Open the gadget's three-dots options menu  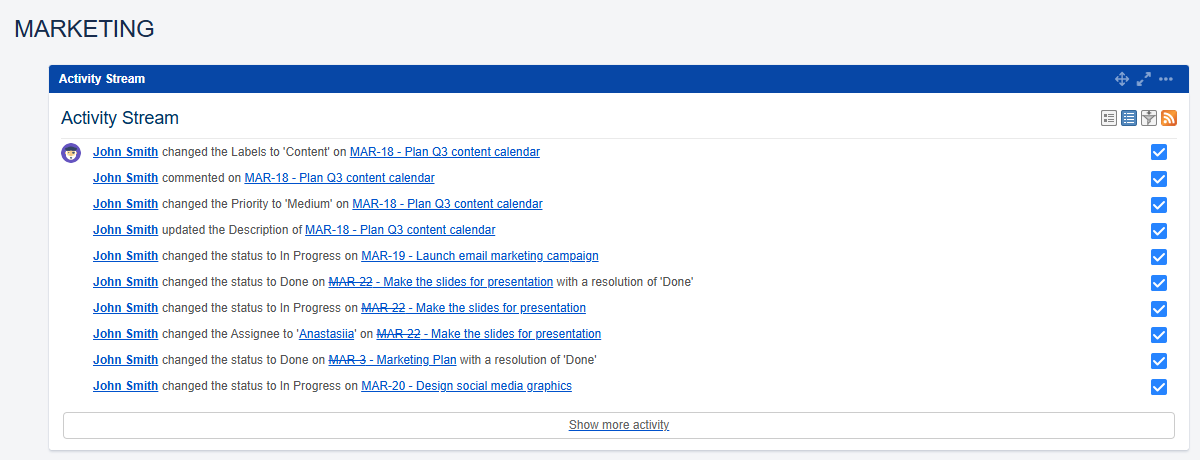(x=1166, y=79)
